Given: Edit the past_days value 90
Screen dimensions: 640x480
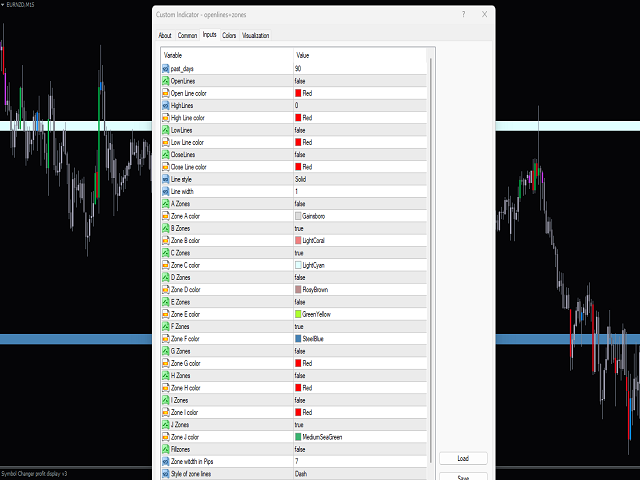Looking at the screenshot, I should (x=360, y=69).
